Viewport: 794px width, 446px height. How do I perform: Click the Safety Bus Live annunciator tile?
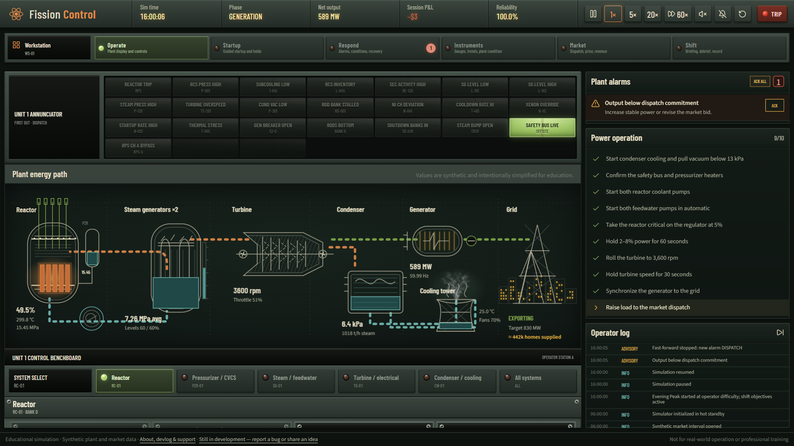[542, 128]
